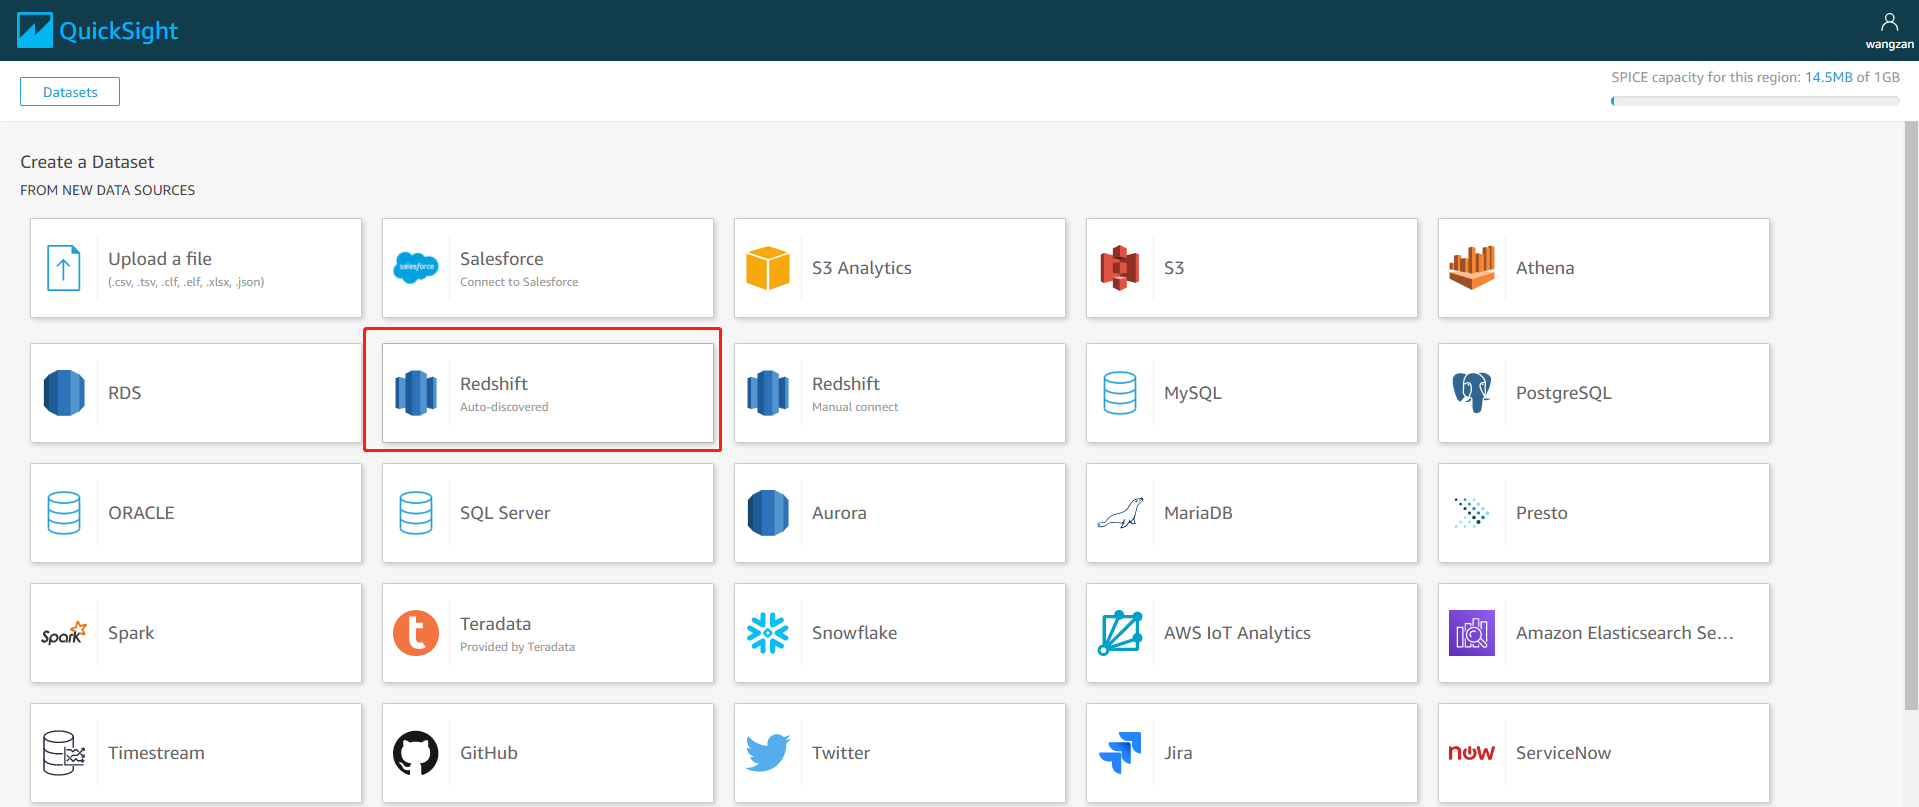Select the ServiceNow label
The height and width of the screenshot is (807, 1919).
pos(1563,753)
